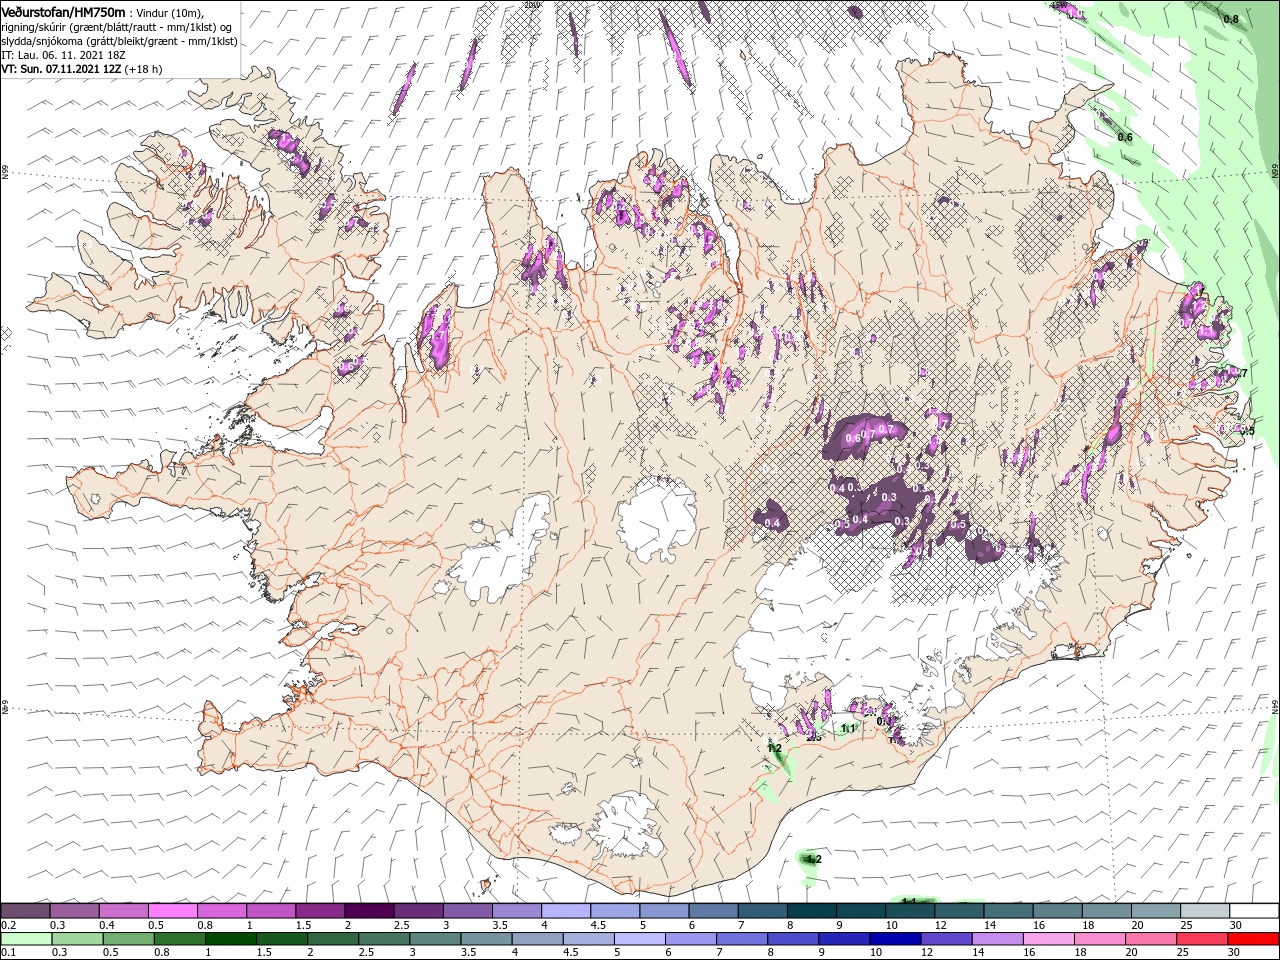Click the snow legend swatch labeled 7
Image resolution: width=1280 pixels, height=960 pixels.
[762, 911]
